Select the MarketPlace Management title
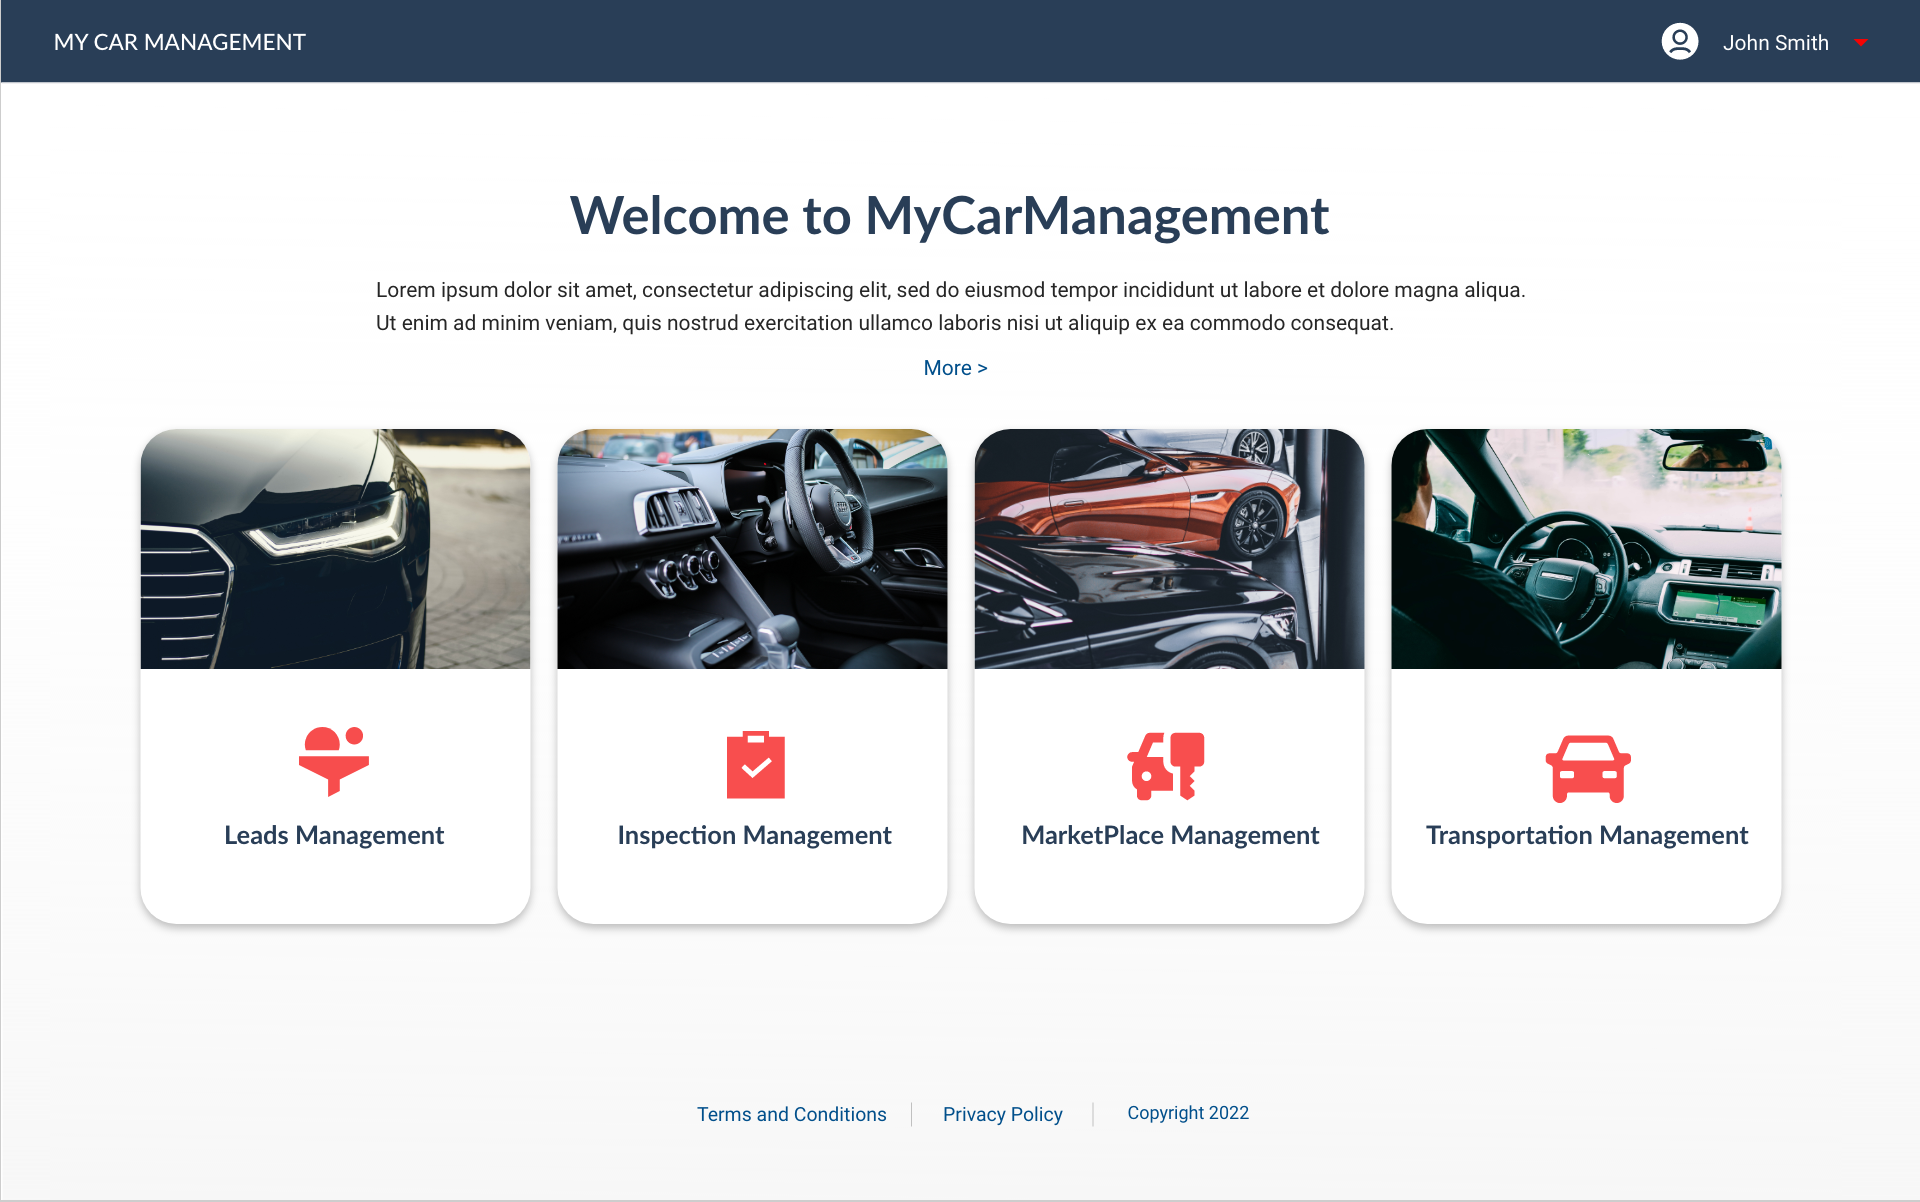Image resolution: width=1920 pixels, height=1202 pixels. 1170,835
